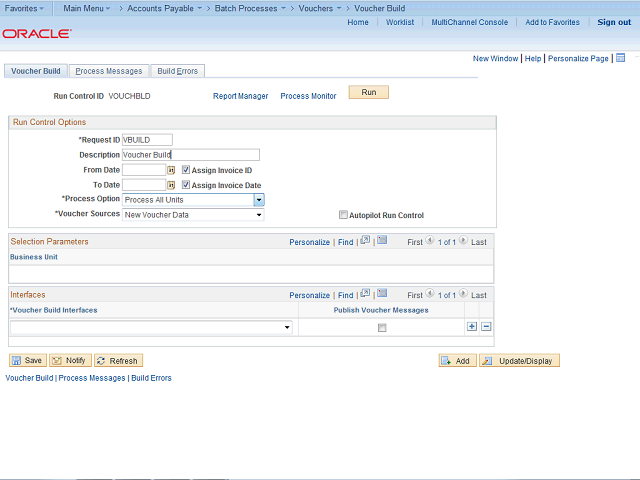The image size is (640, 480).
Task: Click the Request ID input field
Action: coord(147,140)
